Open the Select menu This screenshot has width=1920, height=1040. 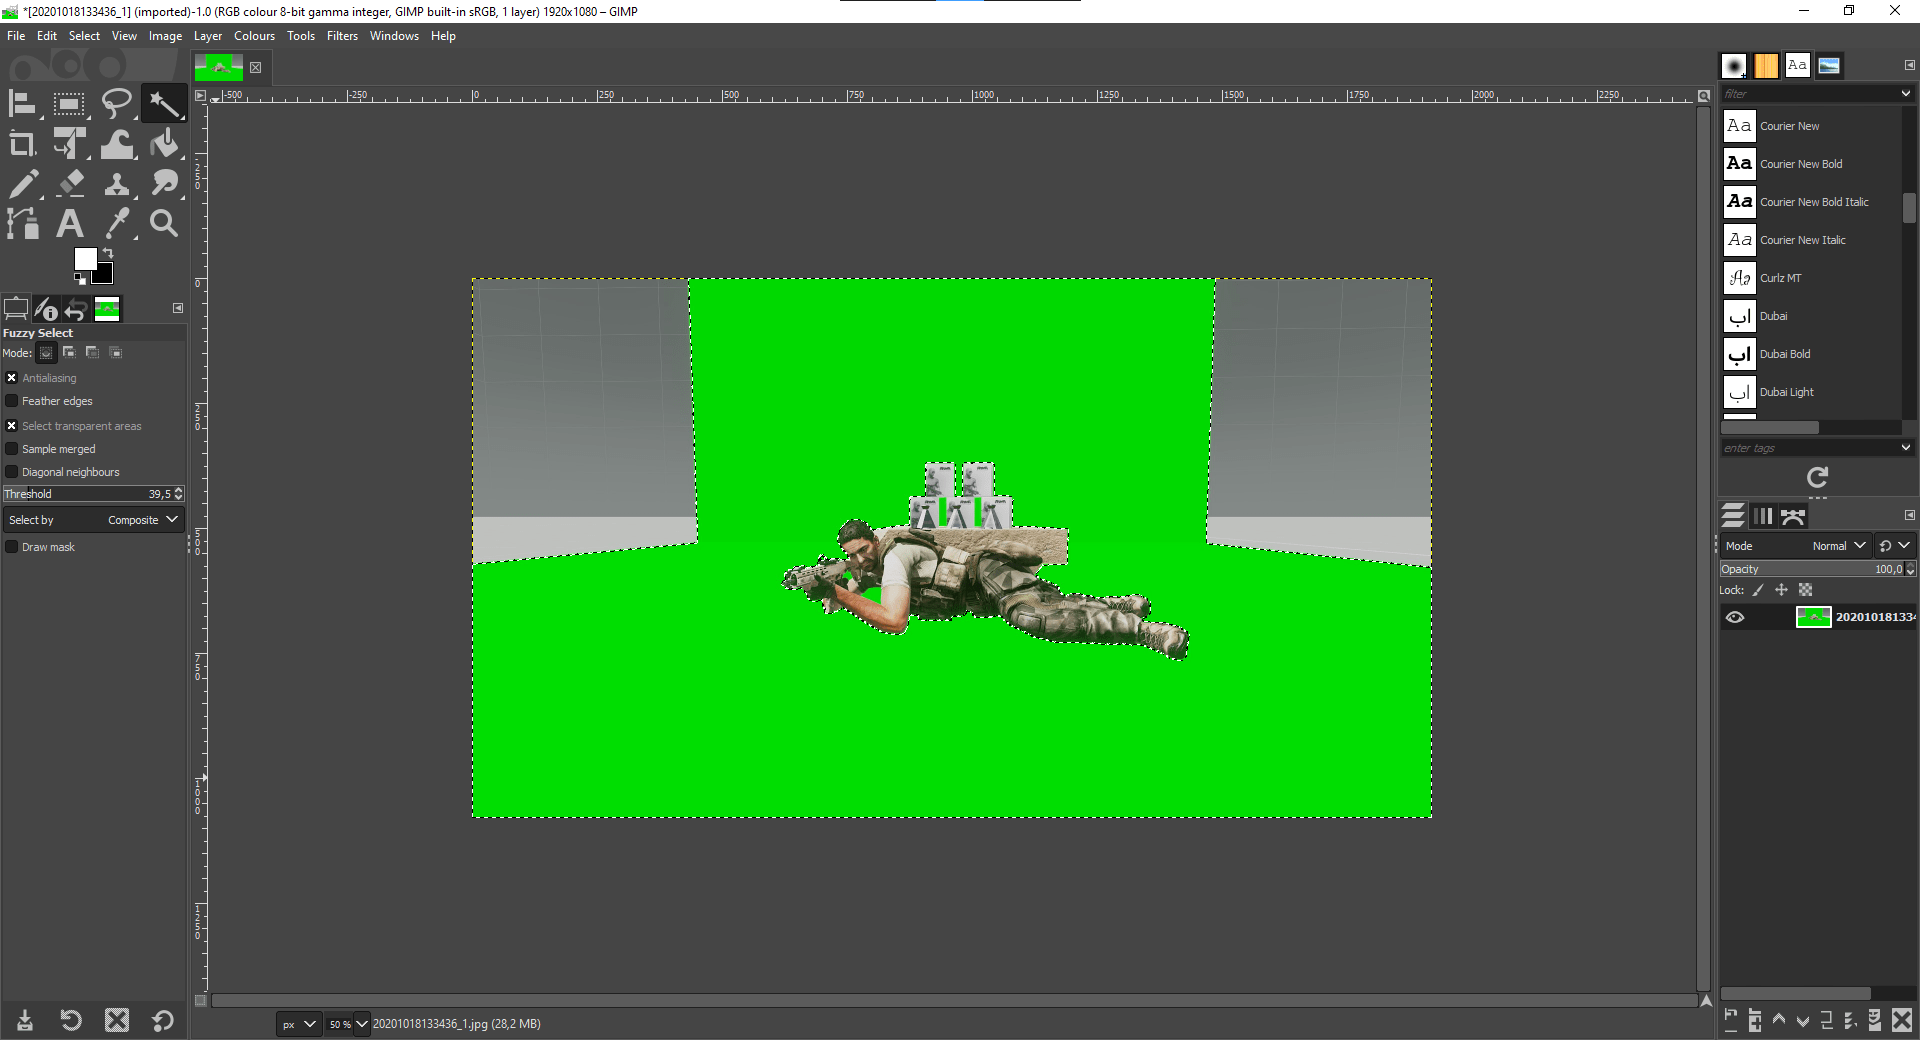pos(84,36)
